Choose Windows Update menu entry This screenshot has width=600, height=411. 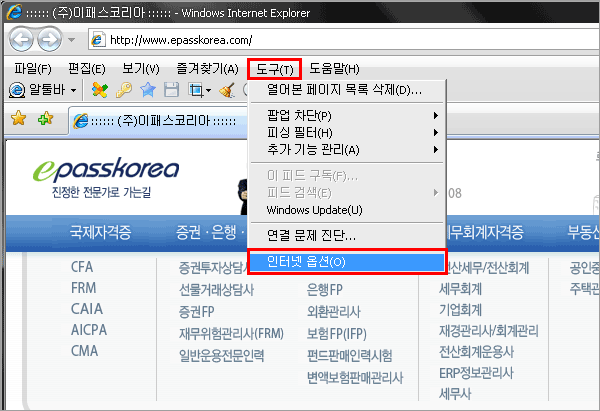[314, 210]
